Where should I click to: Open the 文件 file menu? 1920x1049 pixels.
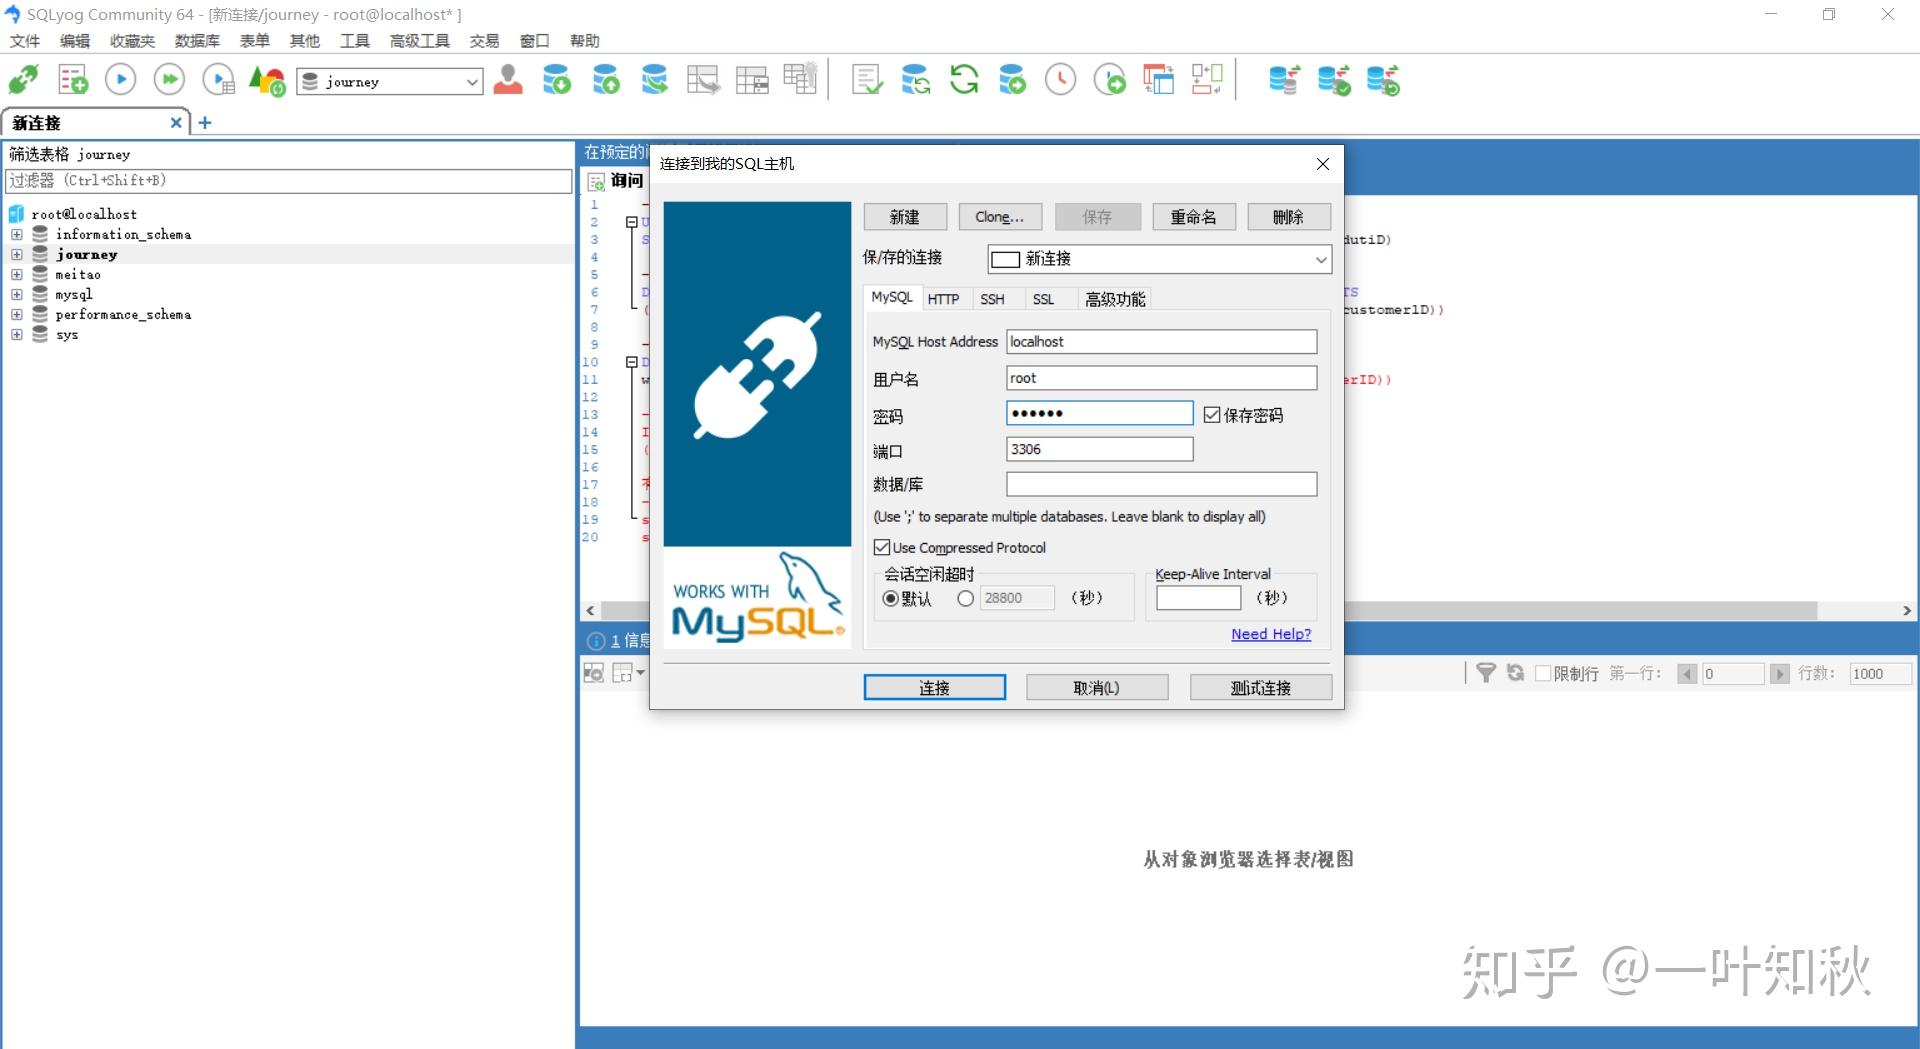click(25, 41)
